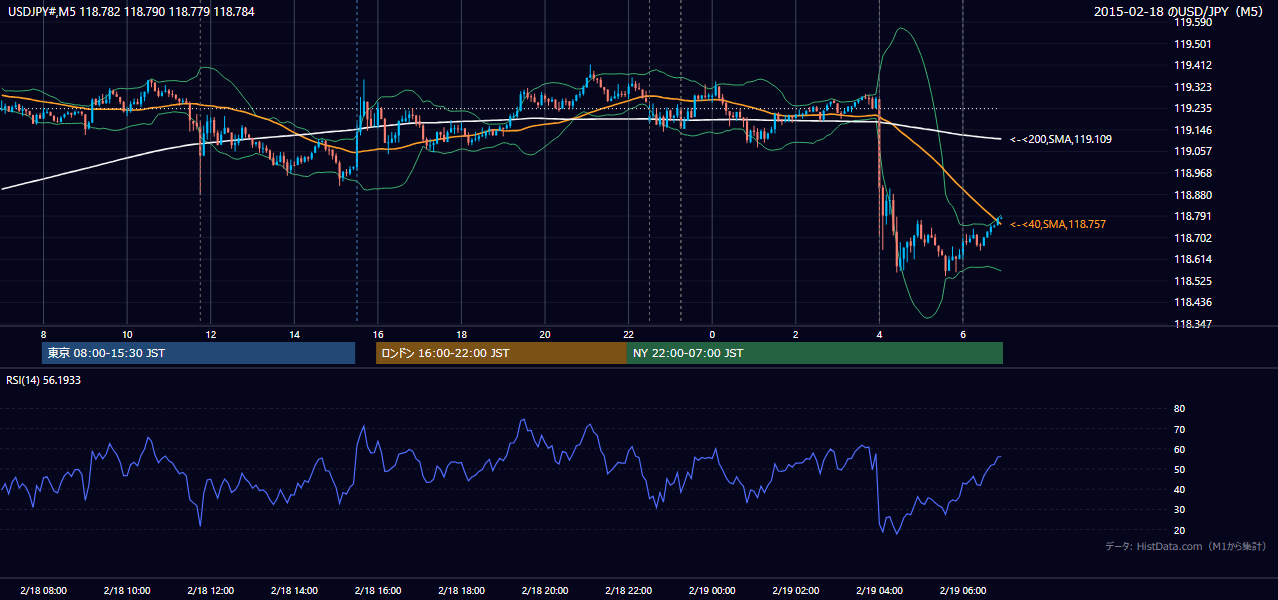The width and height of the screenshot is (1278, 600).
Task: Click the 119.590 price axis value
Action: (x=1194, y=22)
